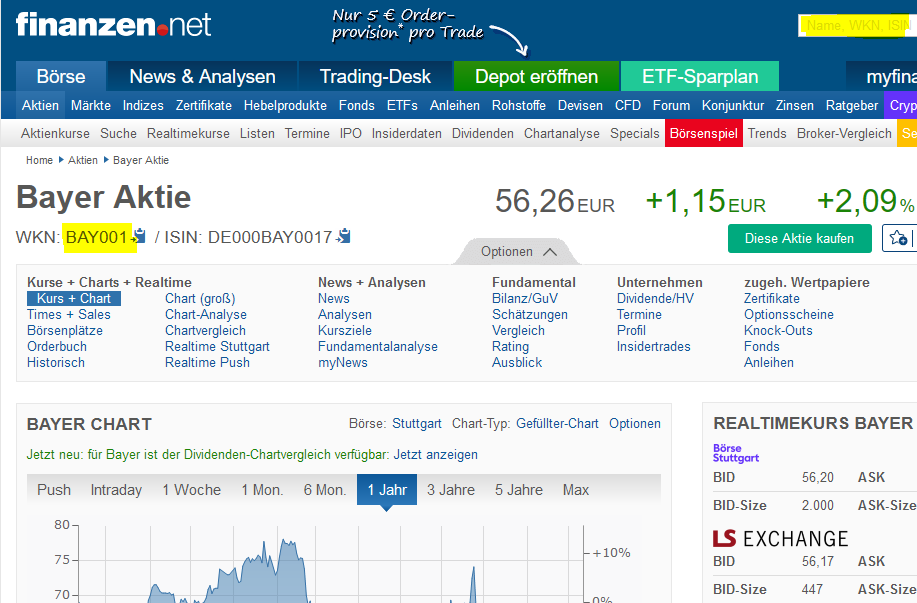
Task: Open Realtimekurse submenu item
Action: point(188,133)
